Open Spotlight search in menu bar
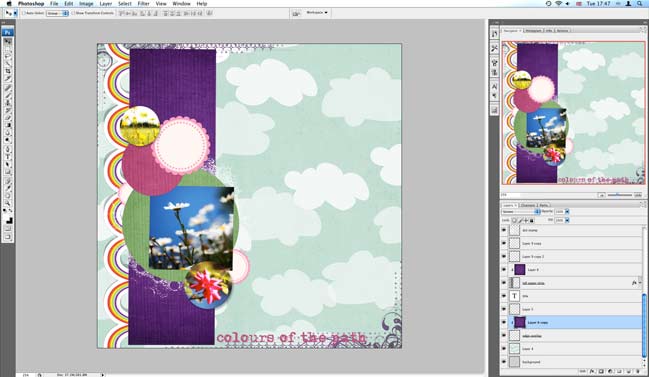Image resolution: width=649 pixels, height=377 pixels. [x=640, y=4]
